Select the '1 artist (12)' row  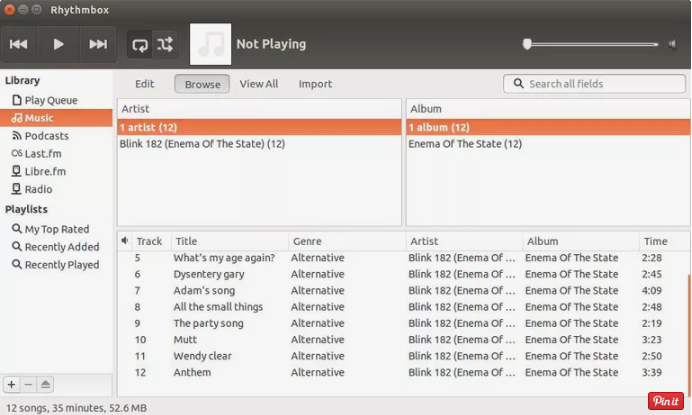[259, 128]
